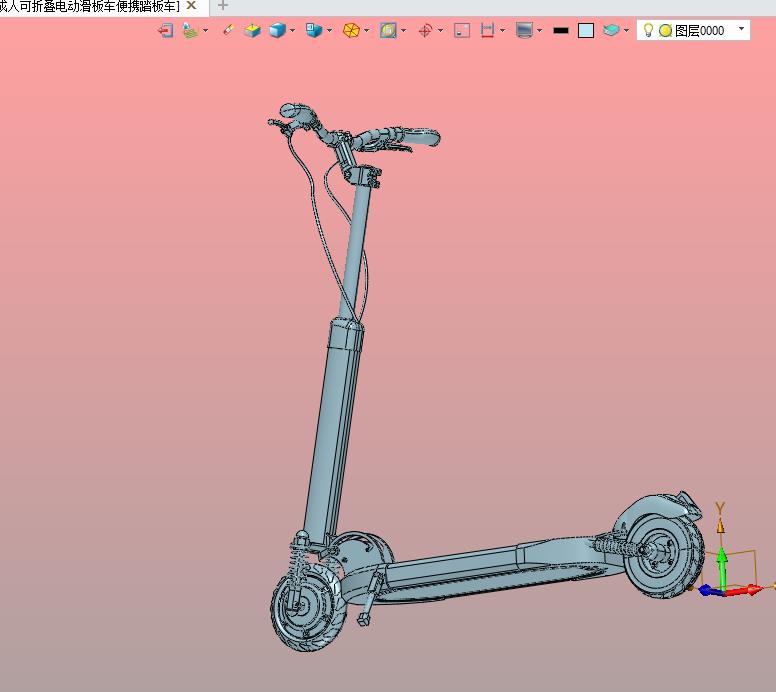
Task: Click the black color swatch
Action: [561, 31]
